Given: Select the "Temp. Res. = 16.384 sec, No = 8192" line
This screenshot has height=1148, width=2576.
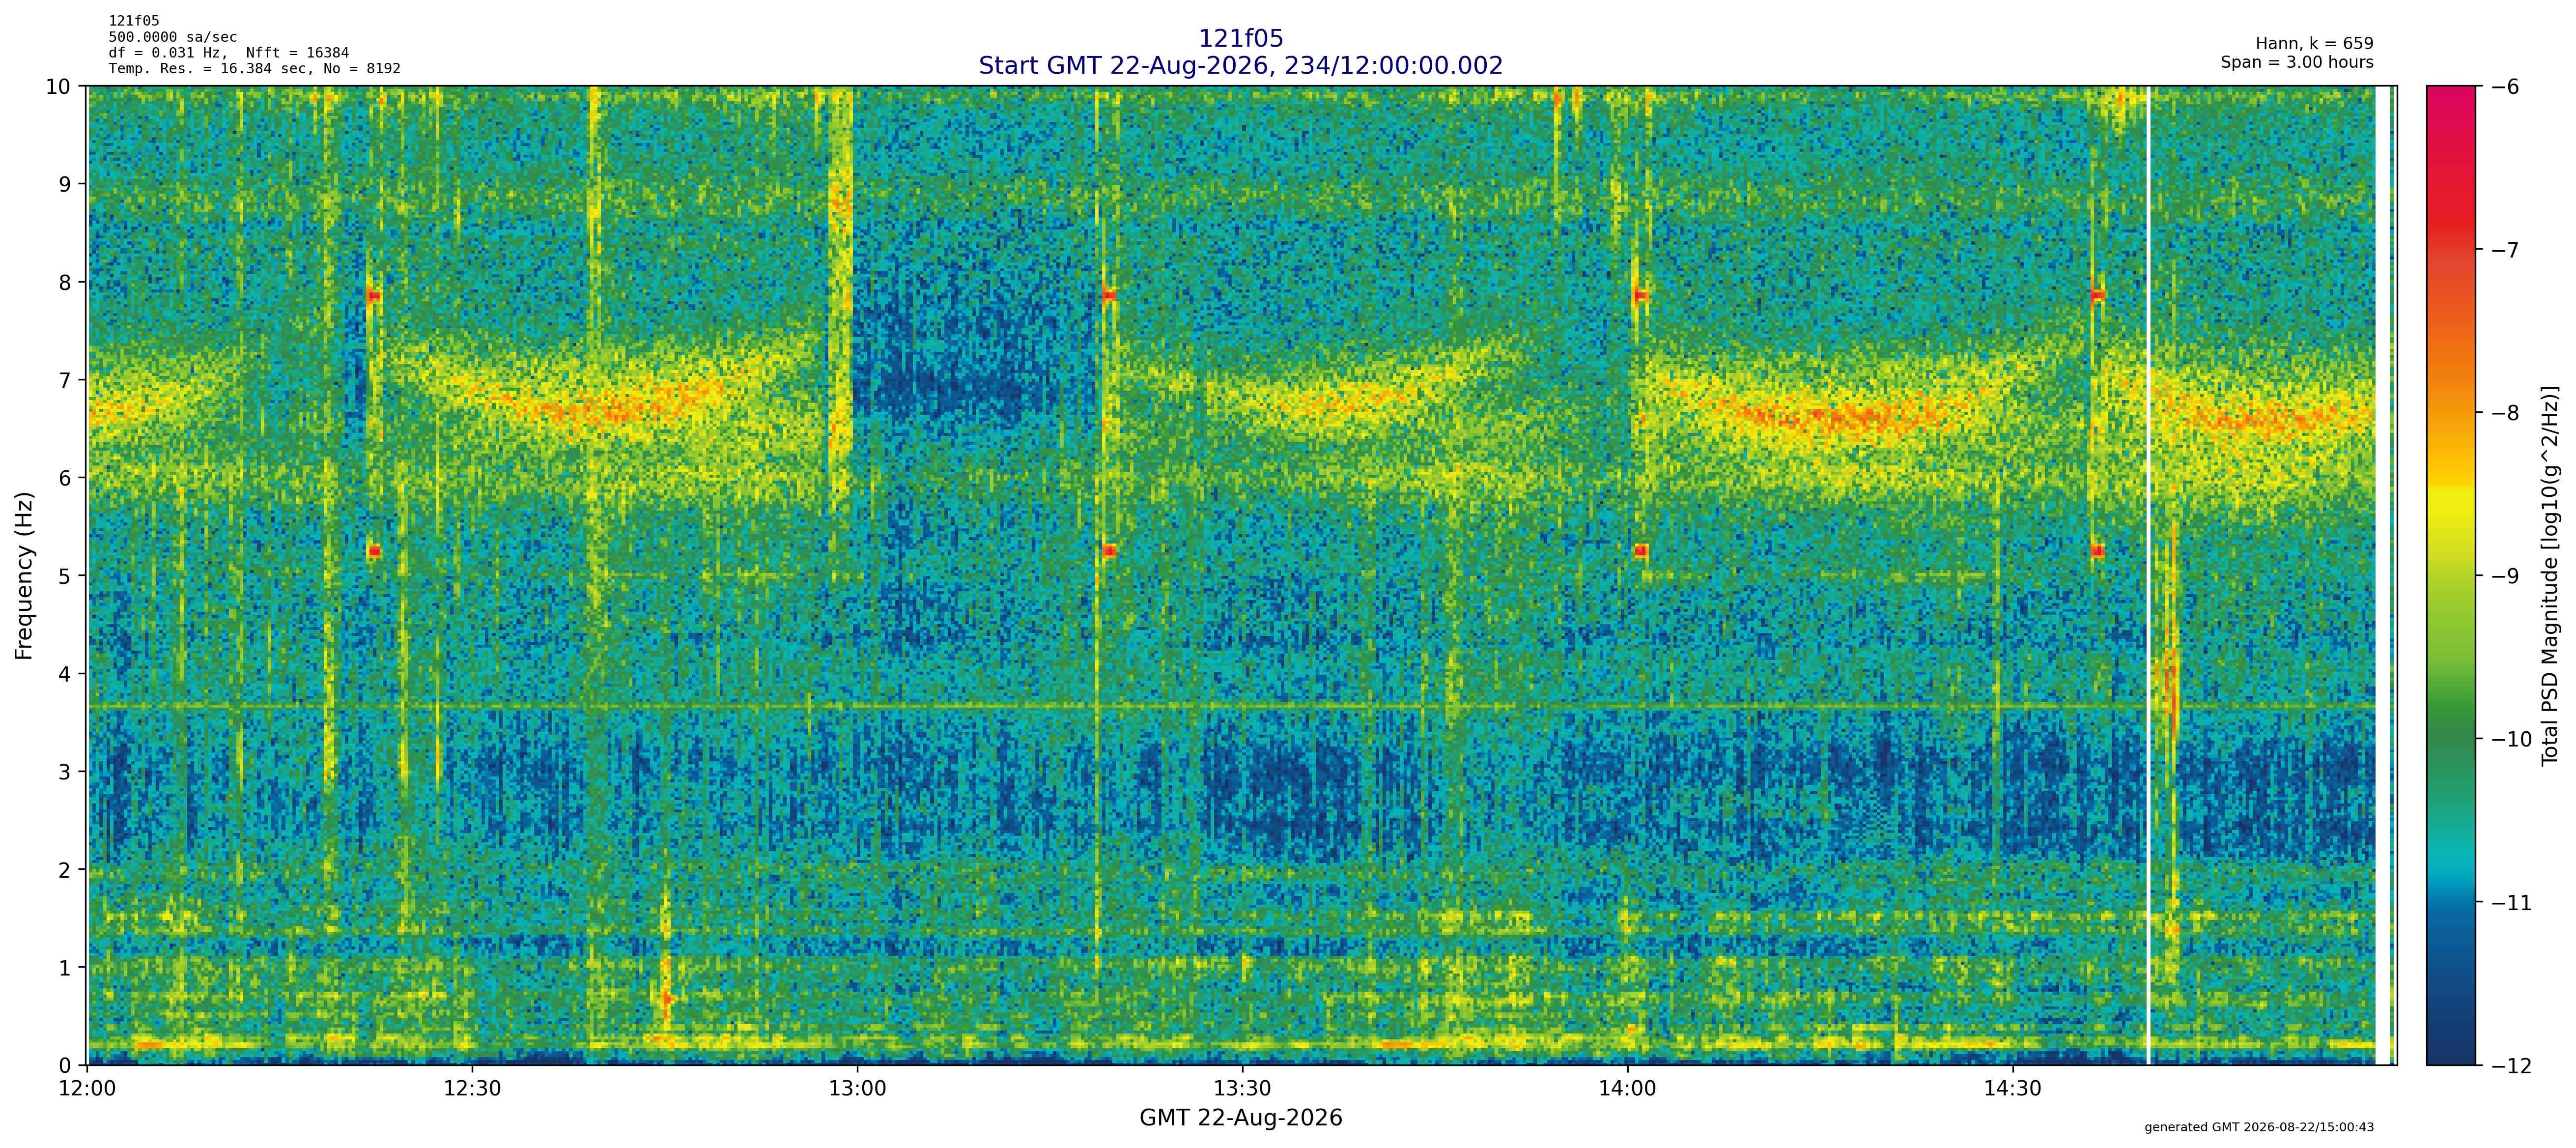Looking at the screenshot, I should [x=255, y=69].
